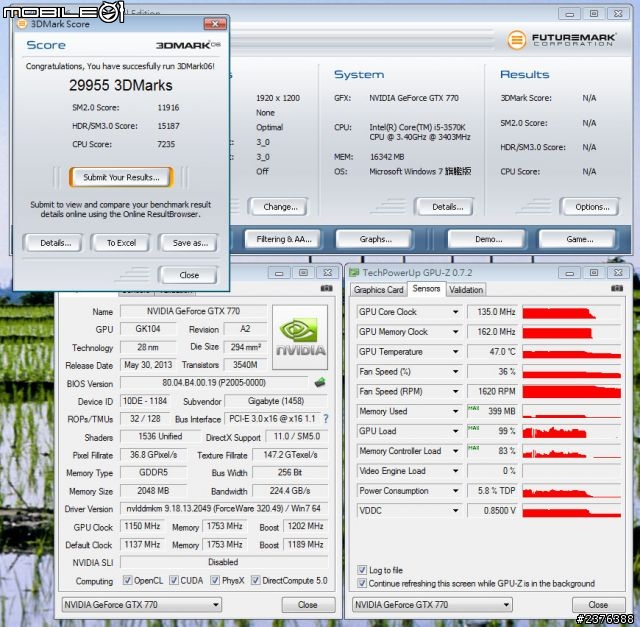Open GPU Core Clock sensor dropdown
Image resolution: width=640 pixels, height=627 pixels.
pos(456,312)
